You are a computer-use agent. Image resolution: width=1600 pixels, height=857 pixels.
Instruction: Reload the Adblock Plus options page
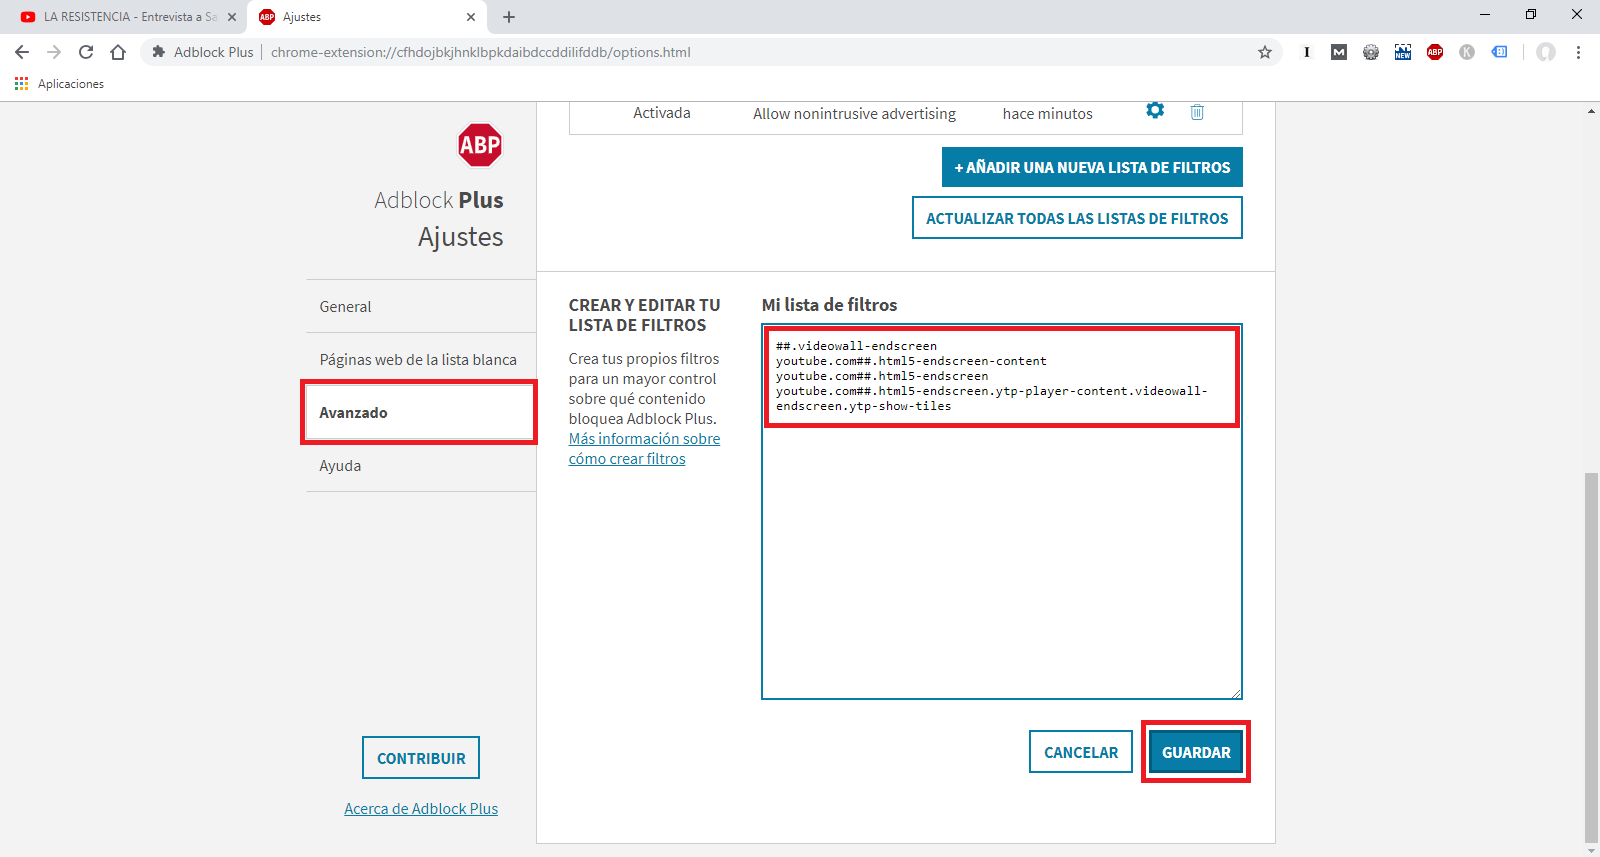pyautogui.click(x=86, y=52)
